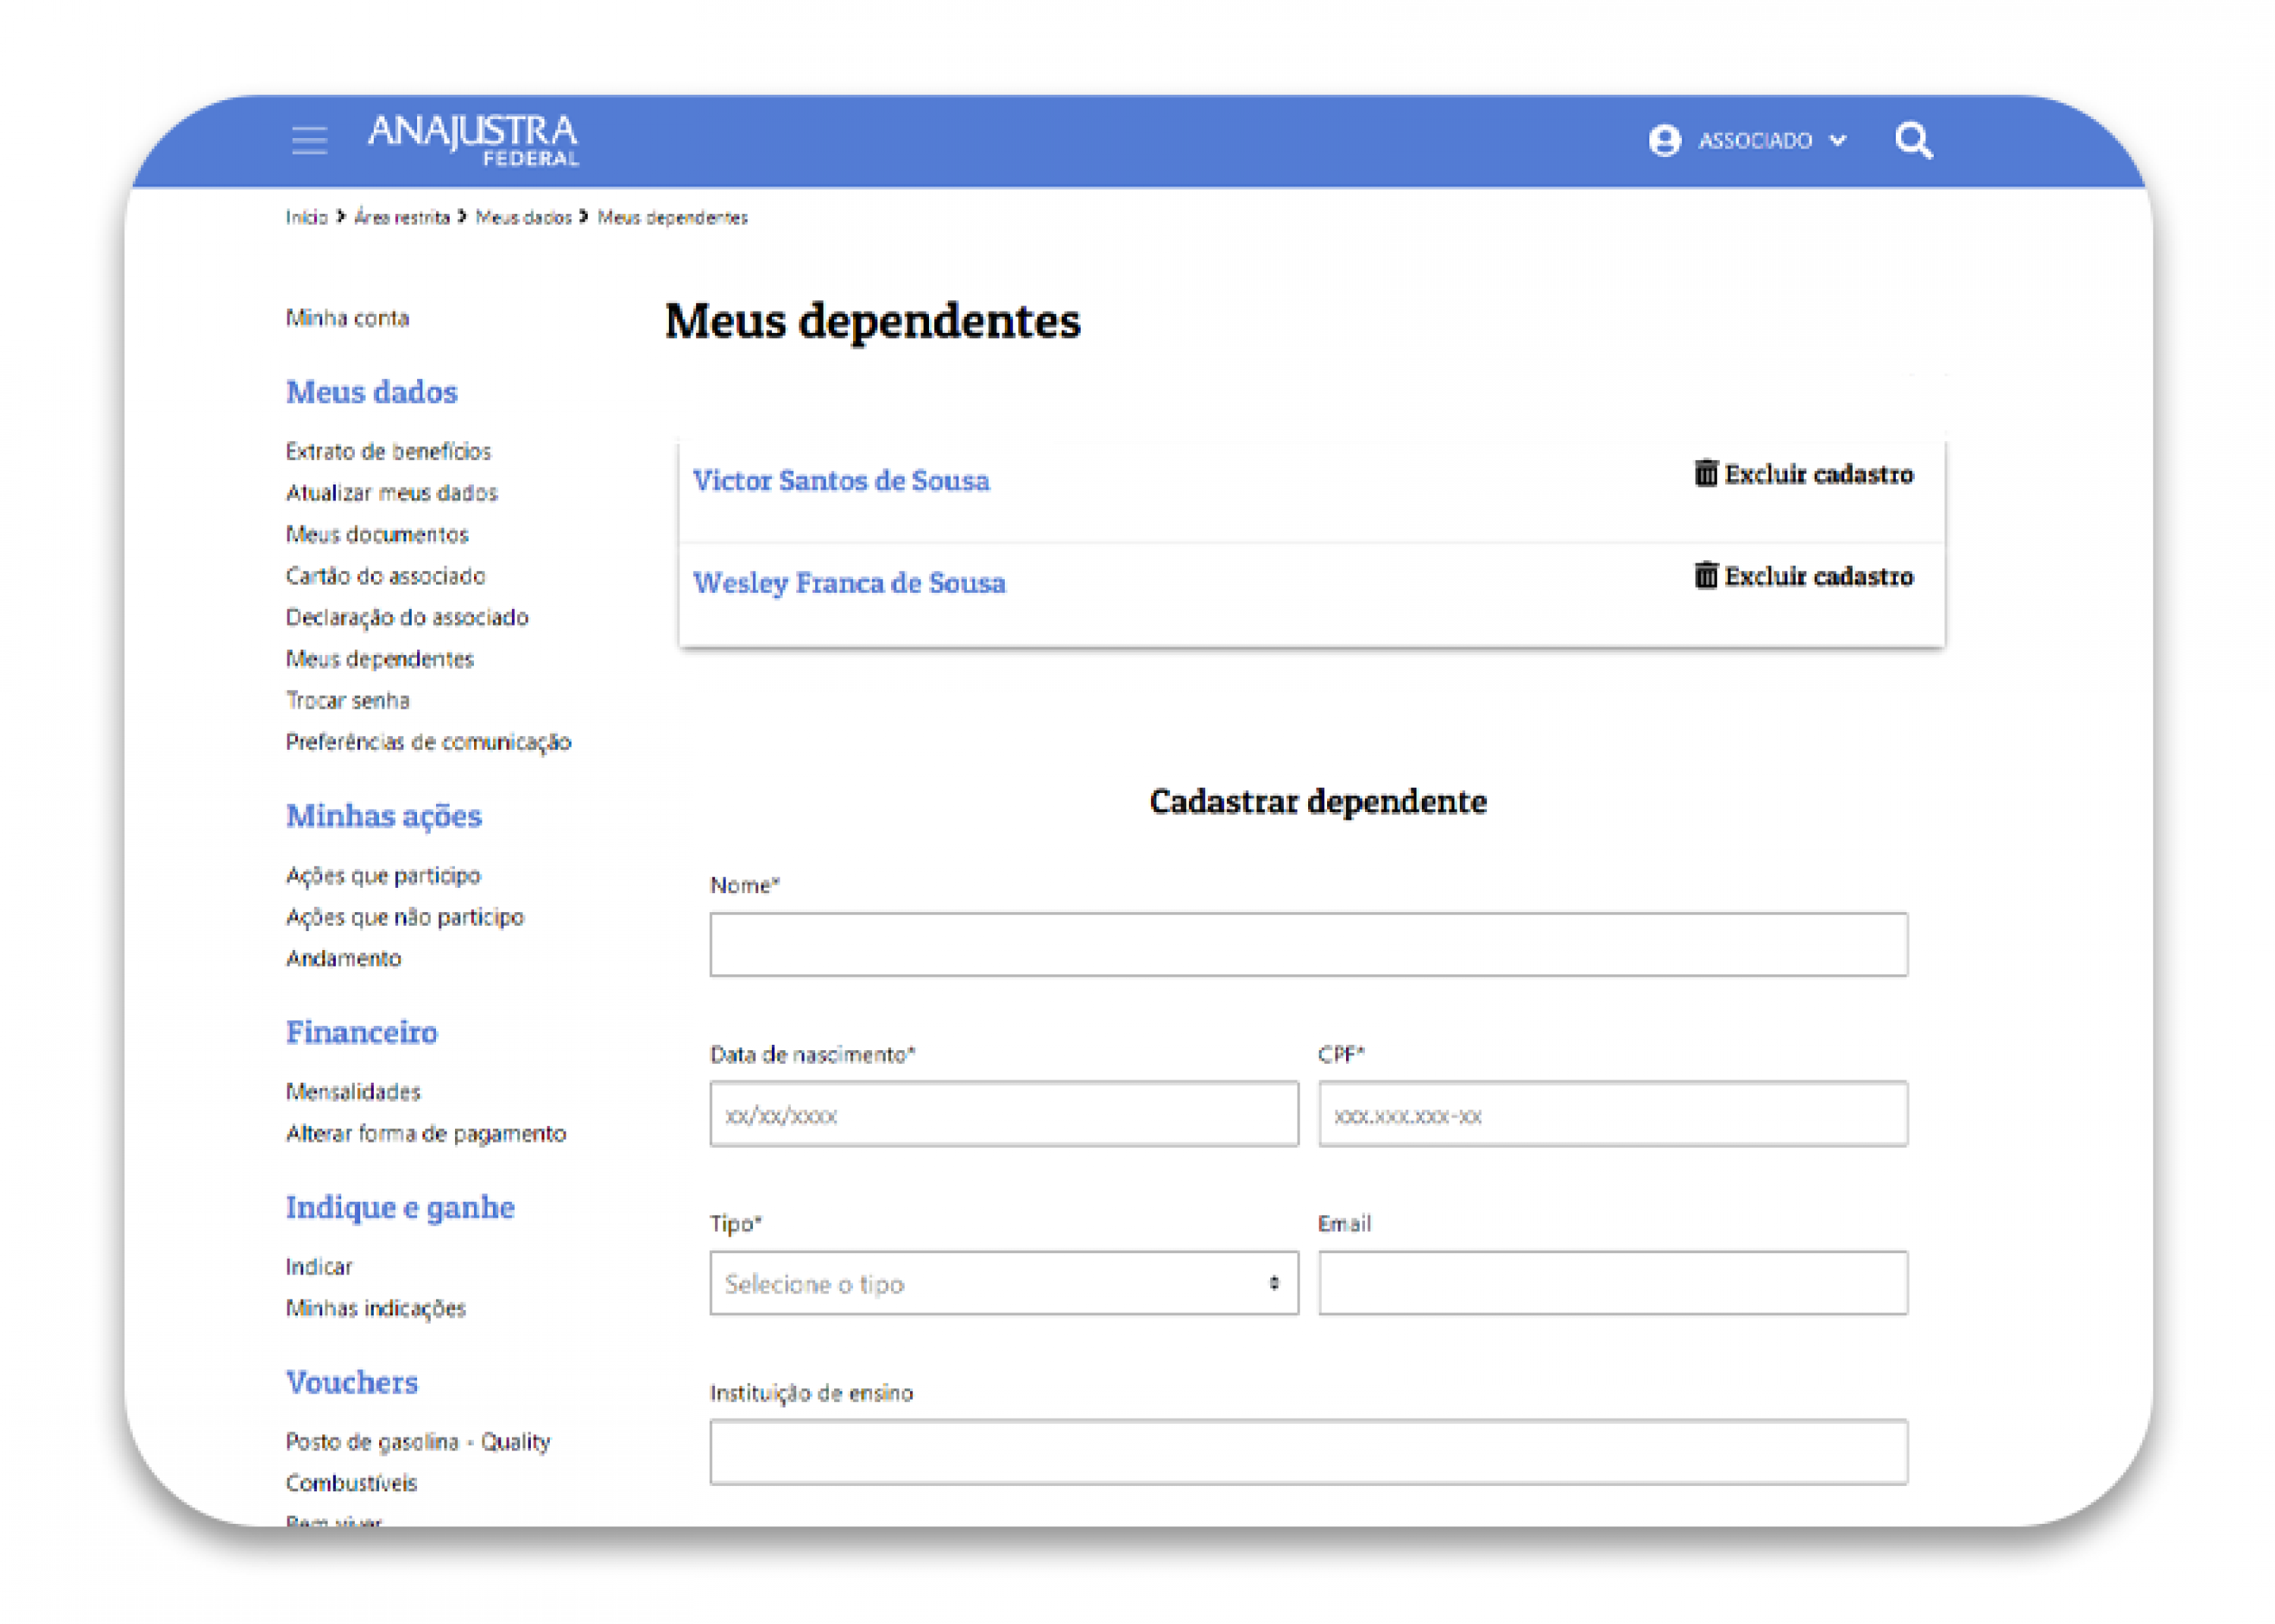Open 'Trocar senha' sidebar item

[x=347, y=701]
